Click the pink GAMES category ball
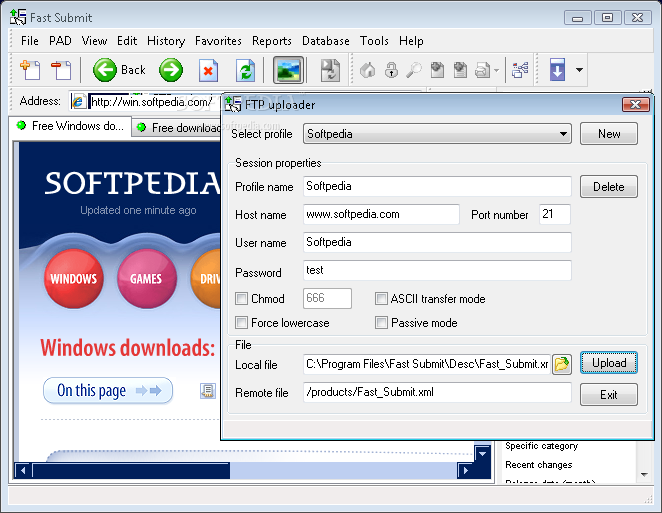 147,278
